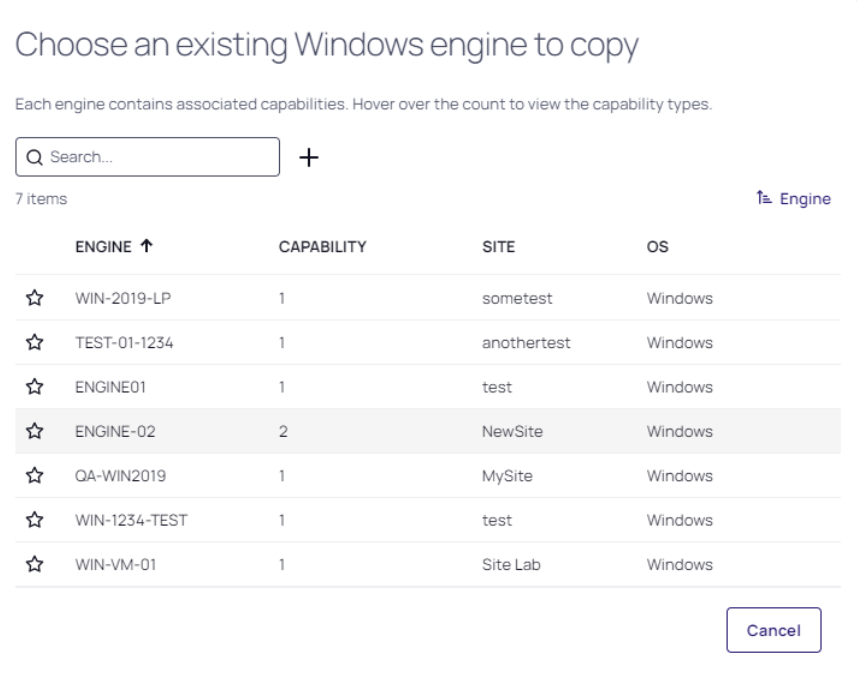Click the star icon beside ENGINE-02
This screenshot has width=857, height=688.
(35, 432)
